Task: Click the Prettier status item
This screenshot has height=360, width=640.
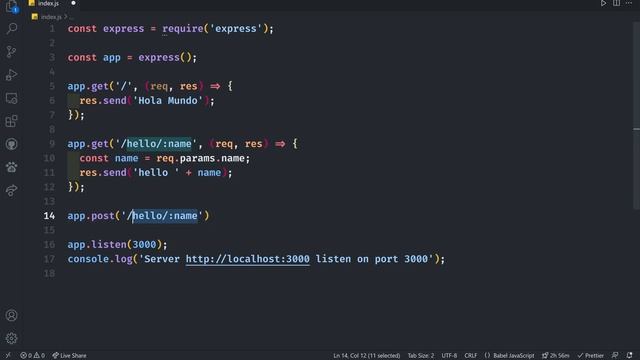Action: [x=590, y=356]
